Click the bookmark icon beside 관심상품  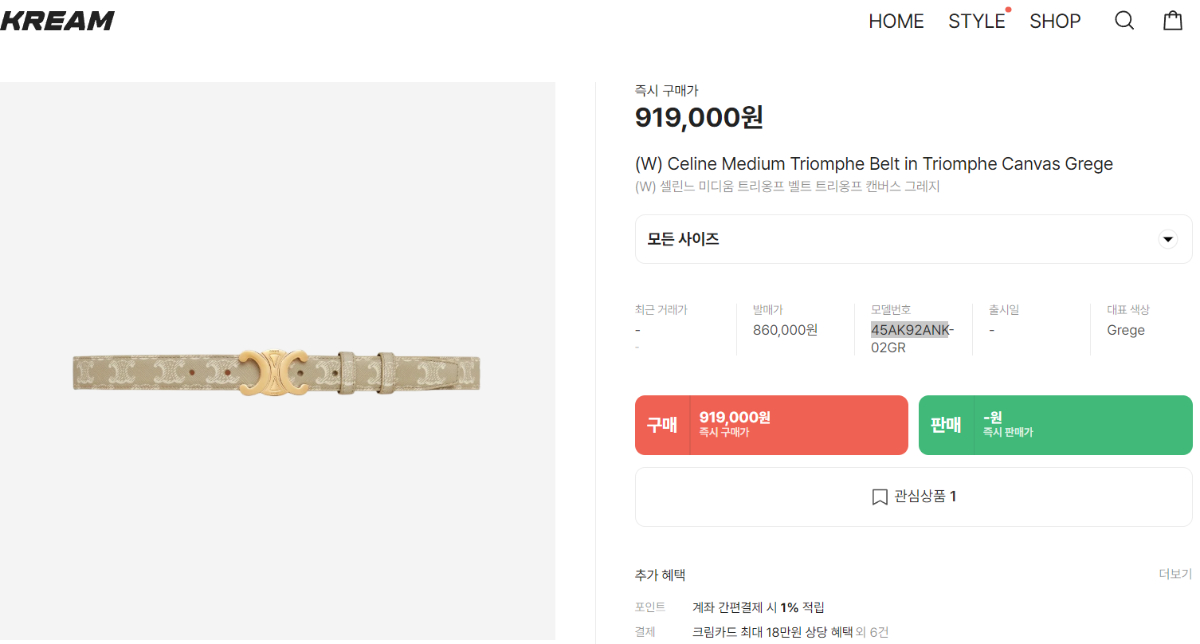tap(879, 497)
